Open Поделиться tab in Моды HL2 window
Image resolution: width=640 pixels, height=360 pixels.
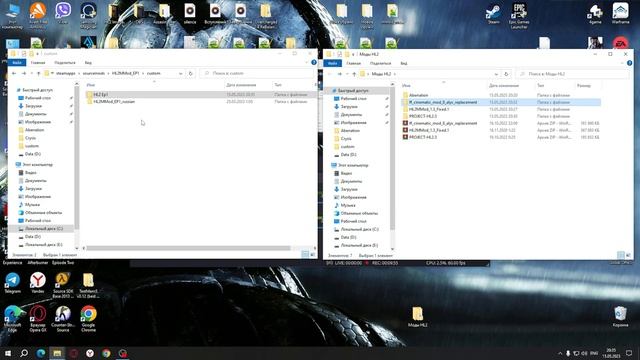[380, 63]
